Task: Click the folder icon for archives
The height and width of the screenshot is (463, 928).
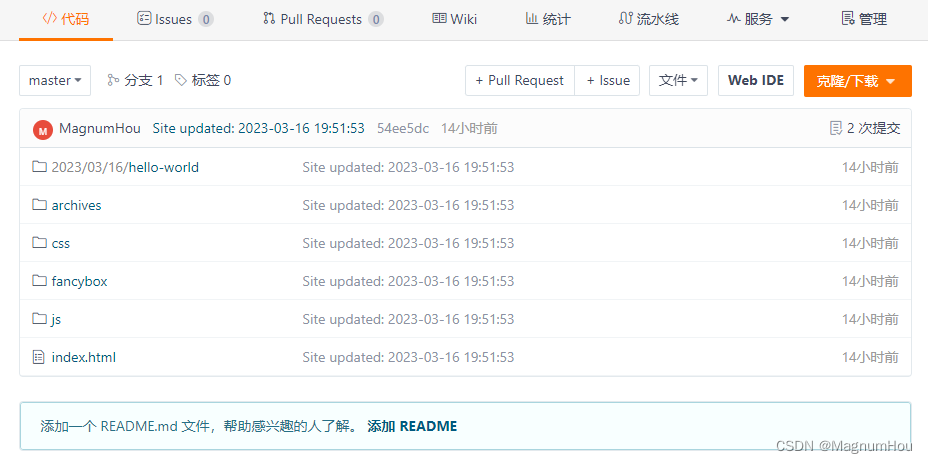Action: pyautogui.click(x=40, y=205)
